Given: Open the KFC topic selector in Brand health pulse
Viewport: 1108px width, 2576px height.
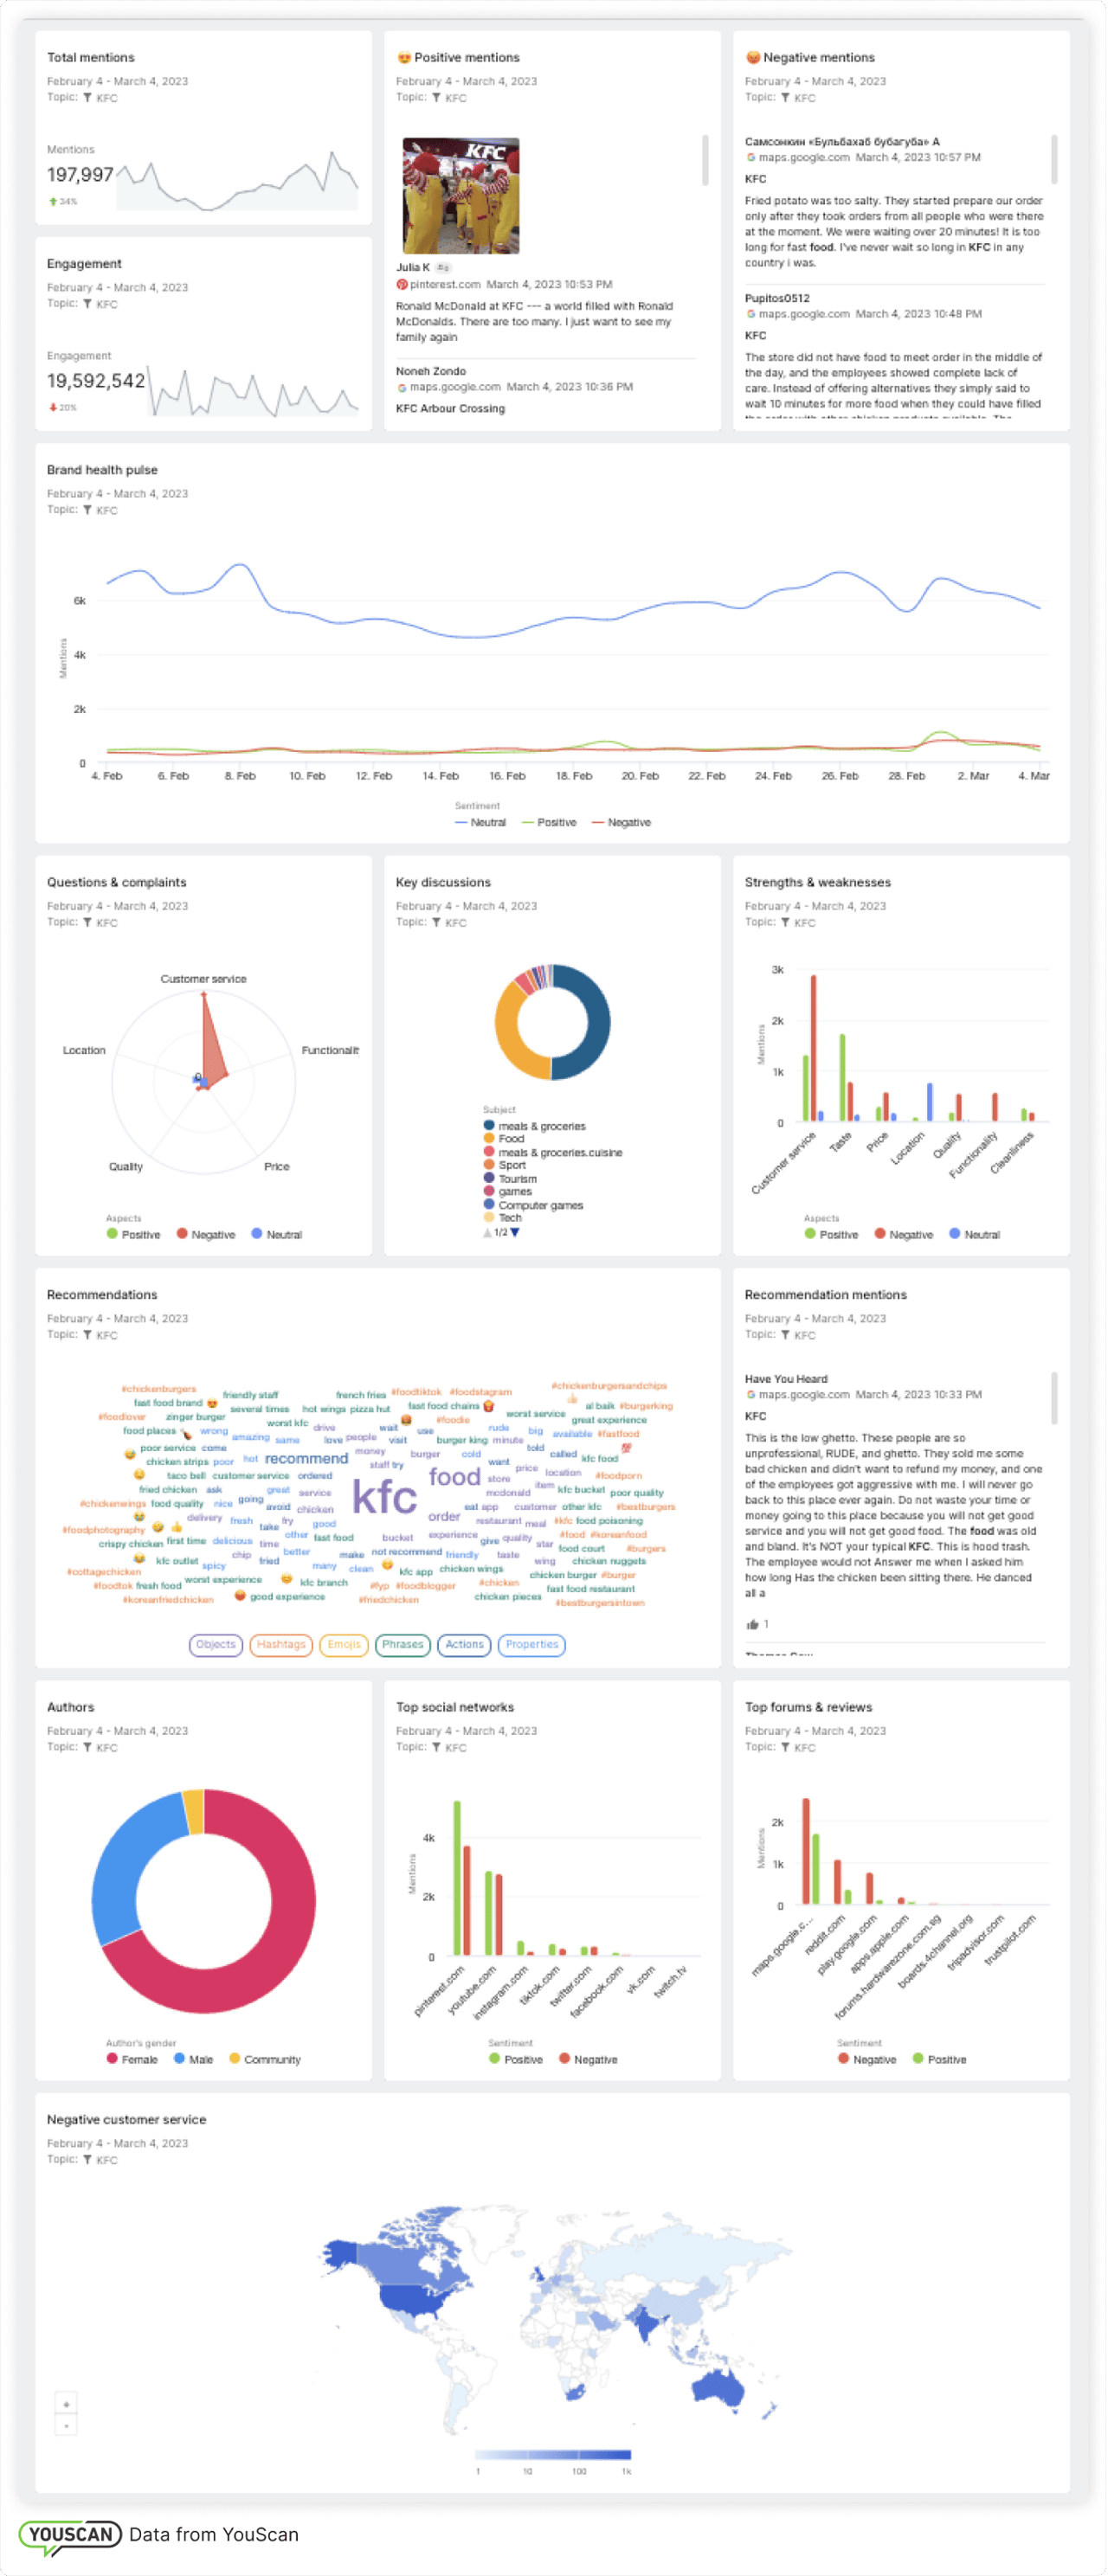Looking at the screenshot, I should click(x=107, y=511).
